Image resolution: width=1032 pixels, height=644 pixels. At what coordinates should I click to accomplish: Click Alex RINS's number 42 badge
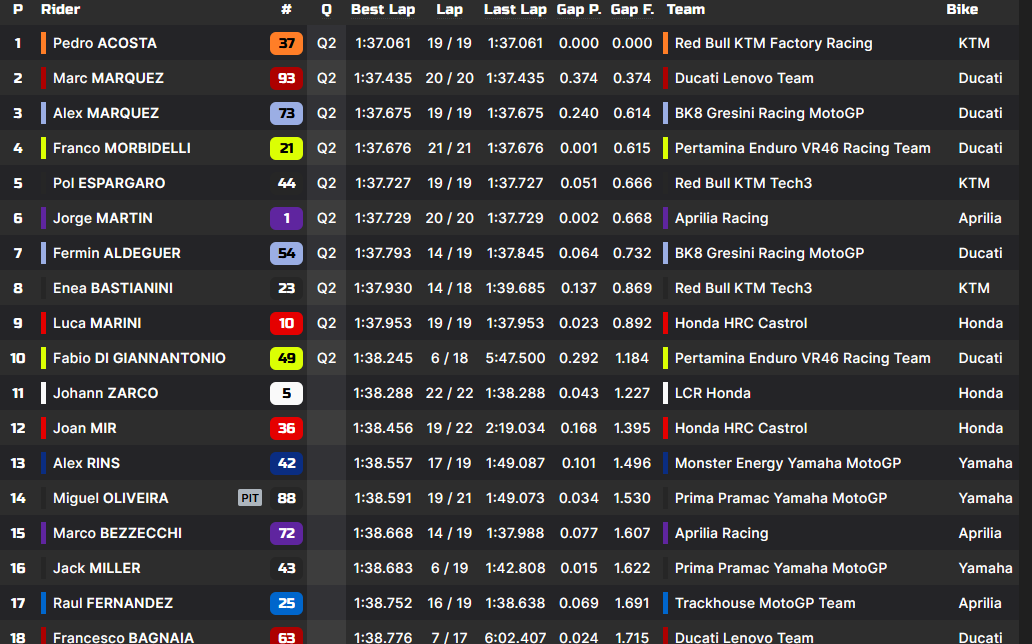coord(286,463)
